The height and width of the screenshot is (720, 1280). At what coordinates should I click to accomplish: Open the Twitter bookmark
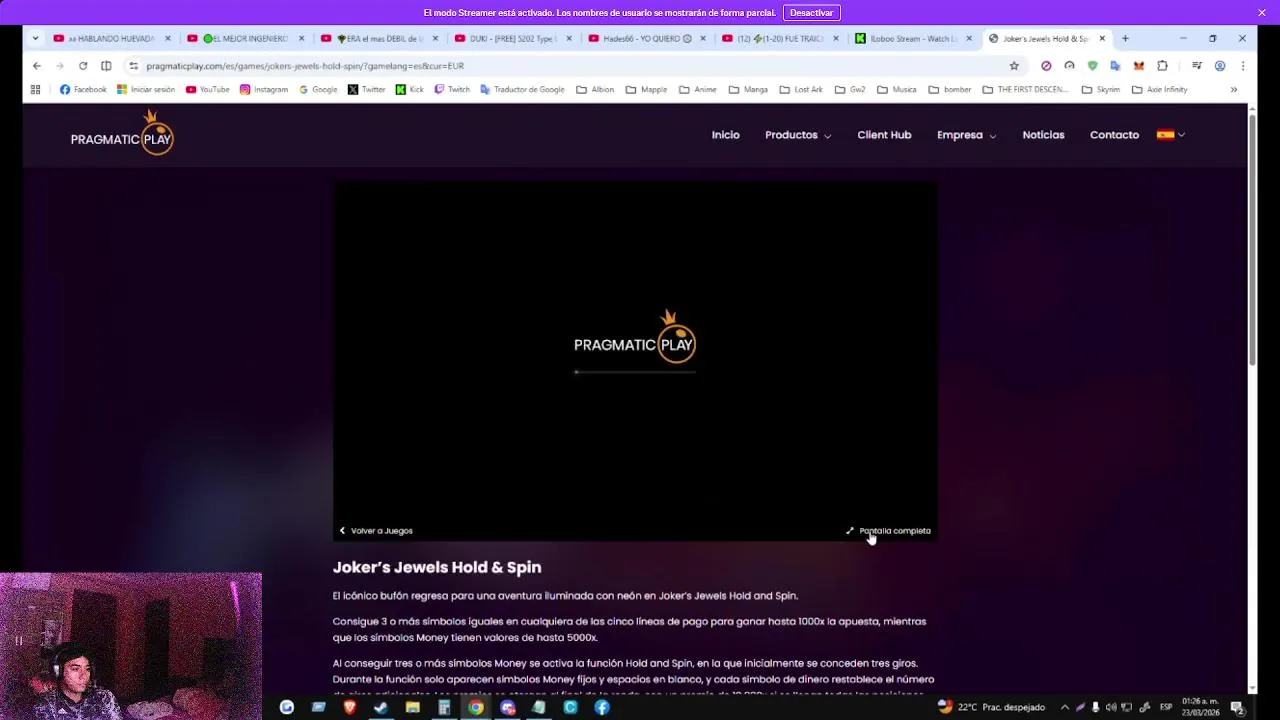pos(367,90)
